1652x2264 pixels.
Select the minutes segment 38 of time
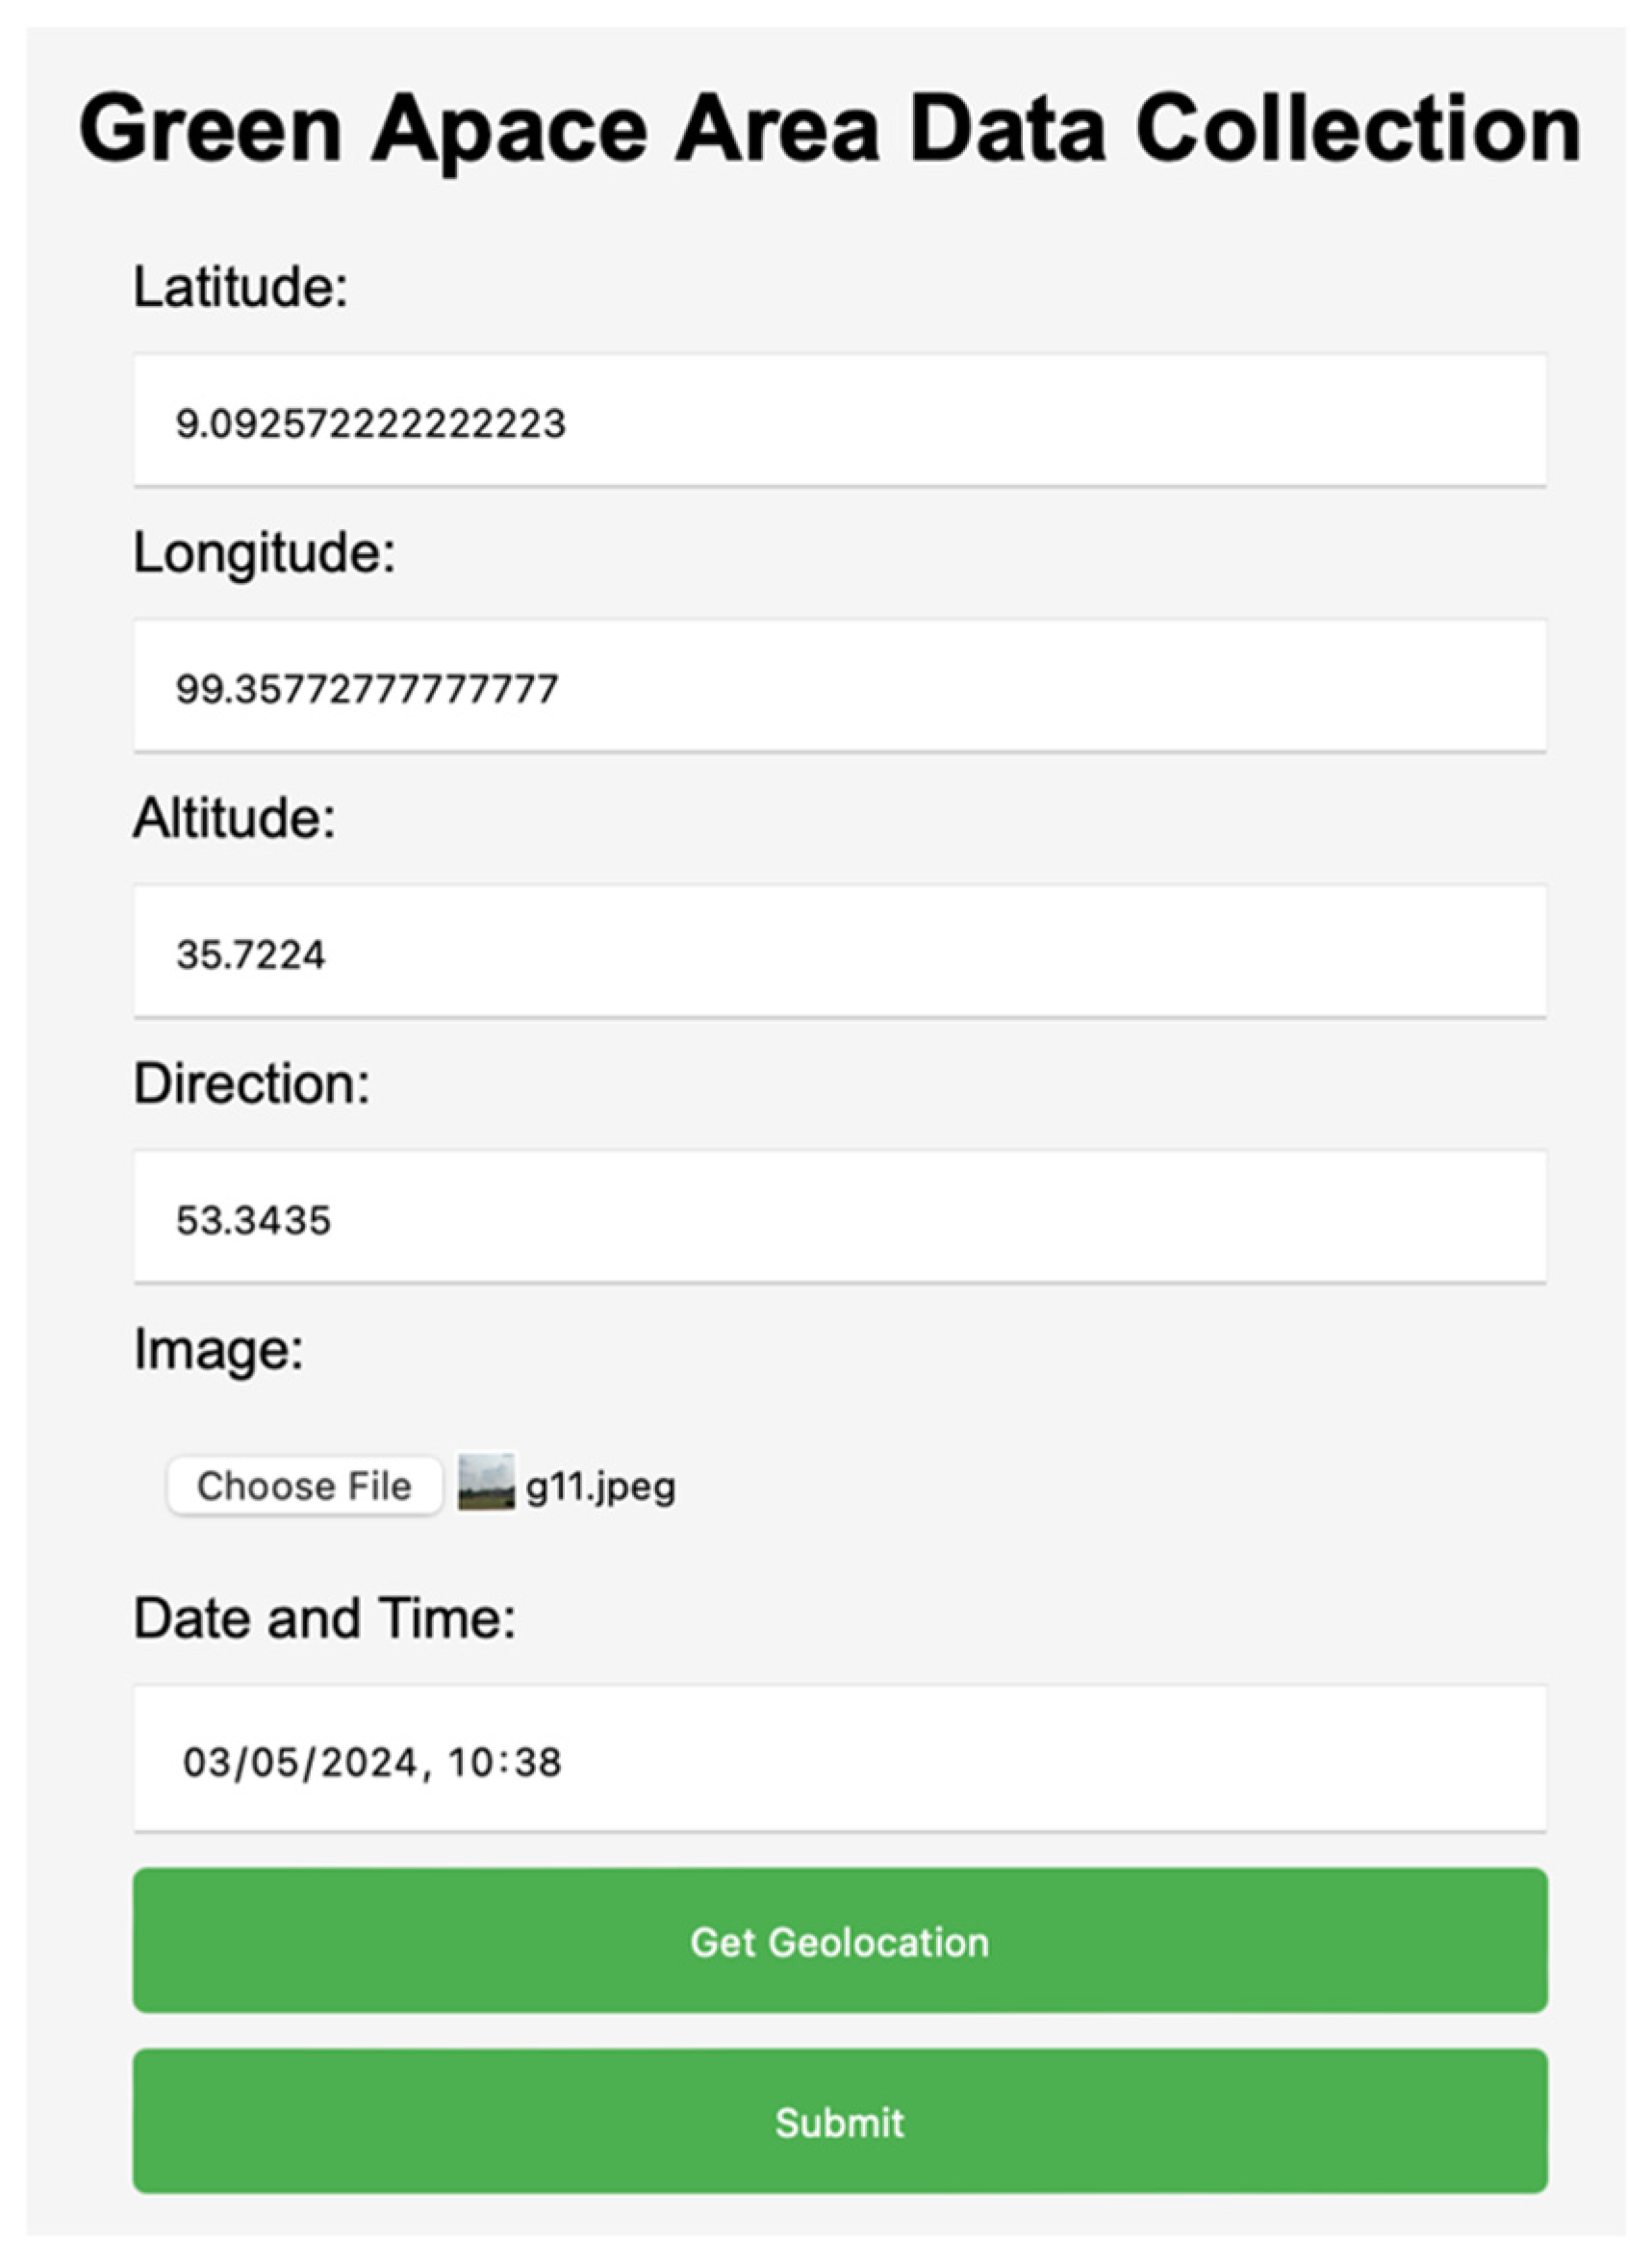point(536,1762)
